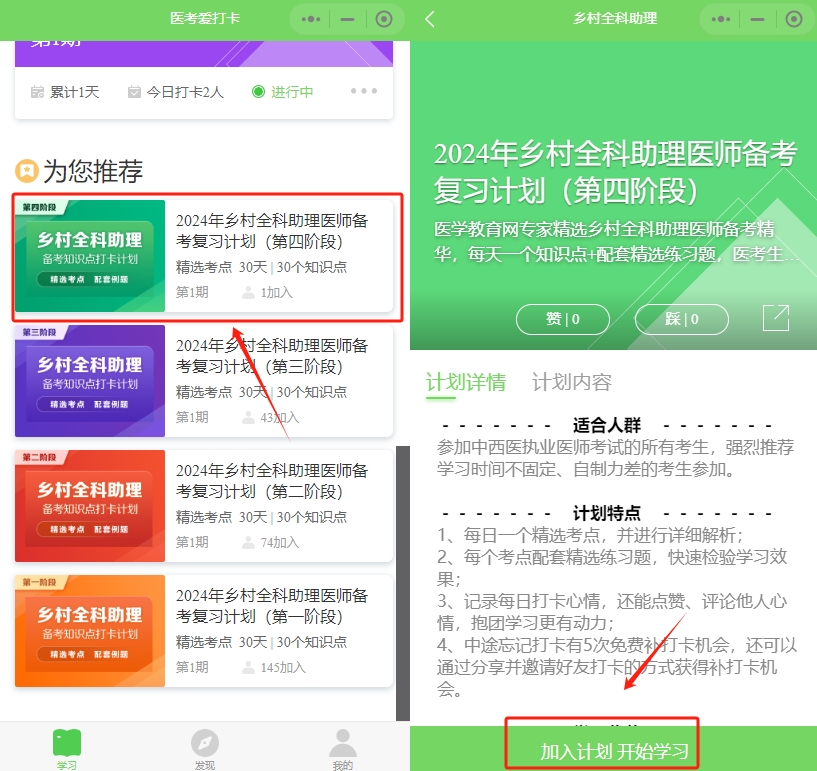Open the more options dots beside 进行中
Image resolution: width=817 pixels, height=771 pixels.
364,92
